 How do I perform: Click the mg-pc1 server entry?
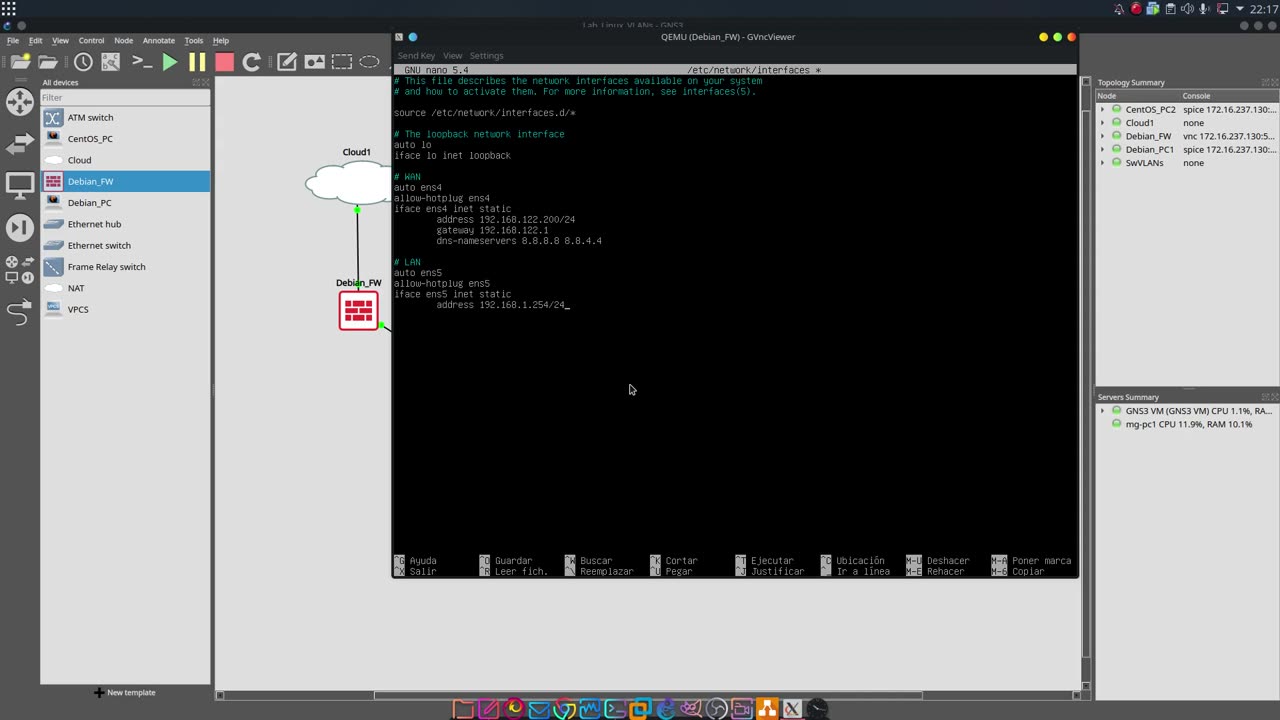click(x=1188, y=424)
